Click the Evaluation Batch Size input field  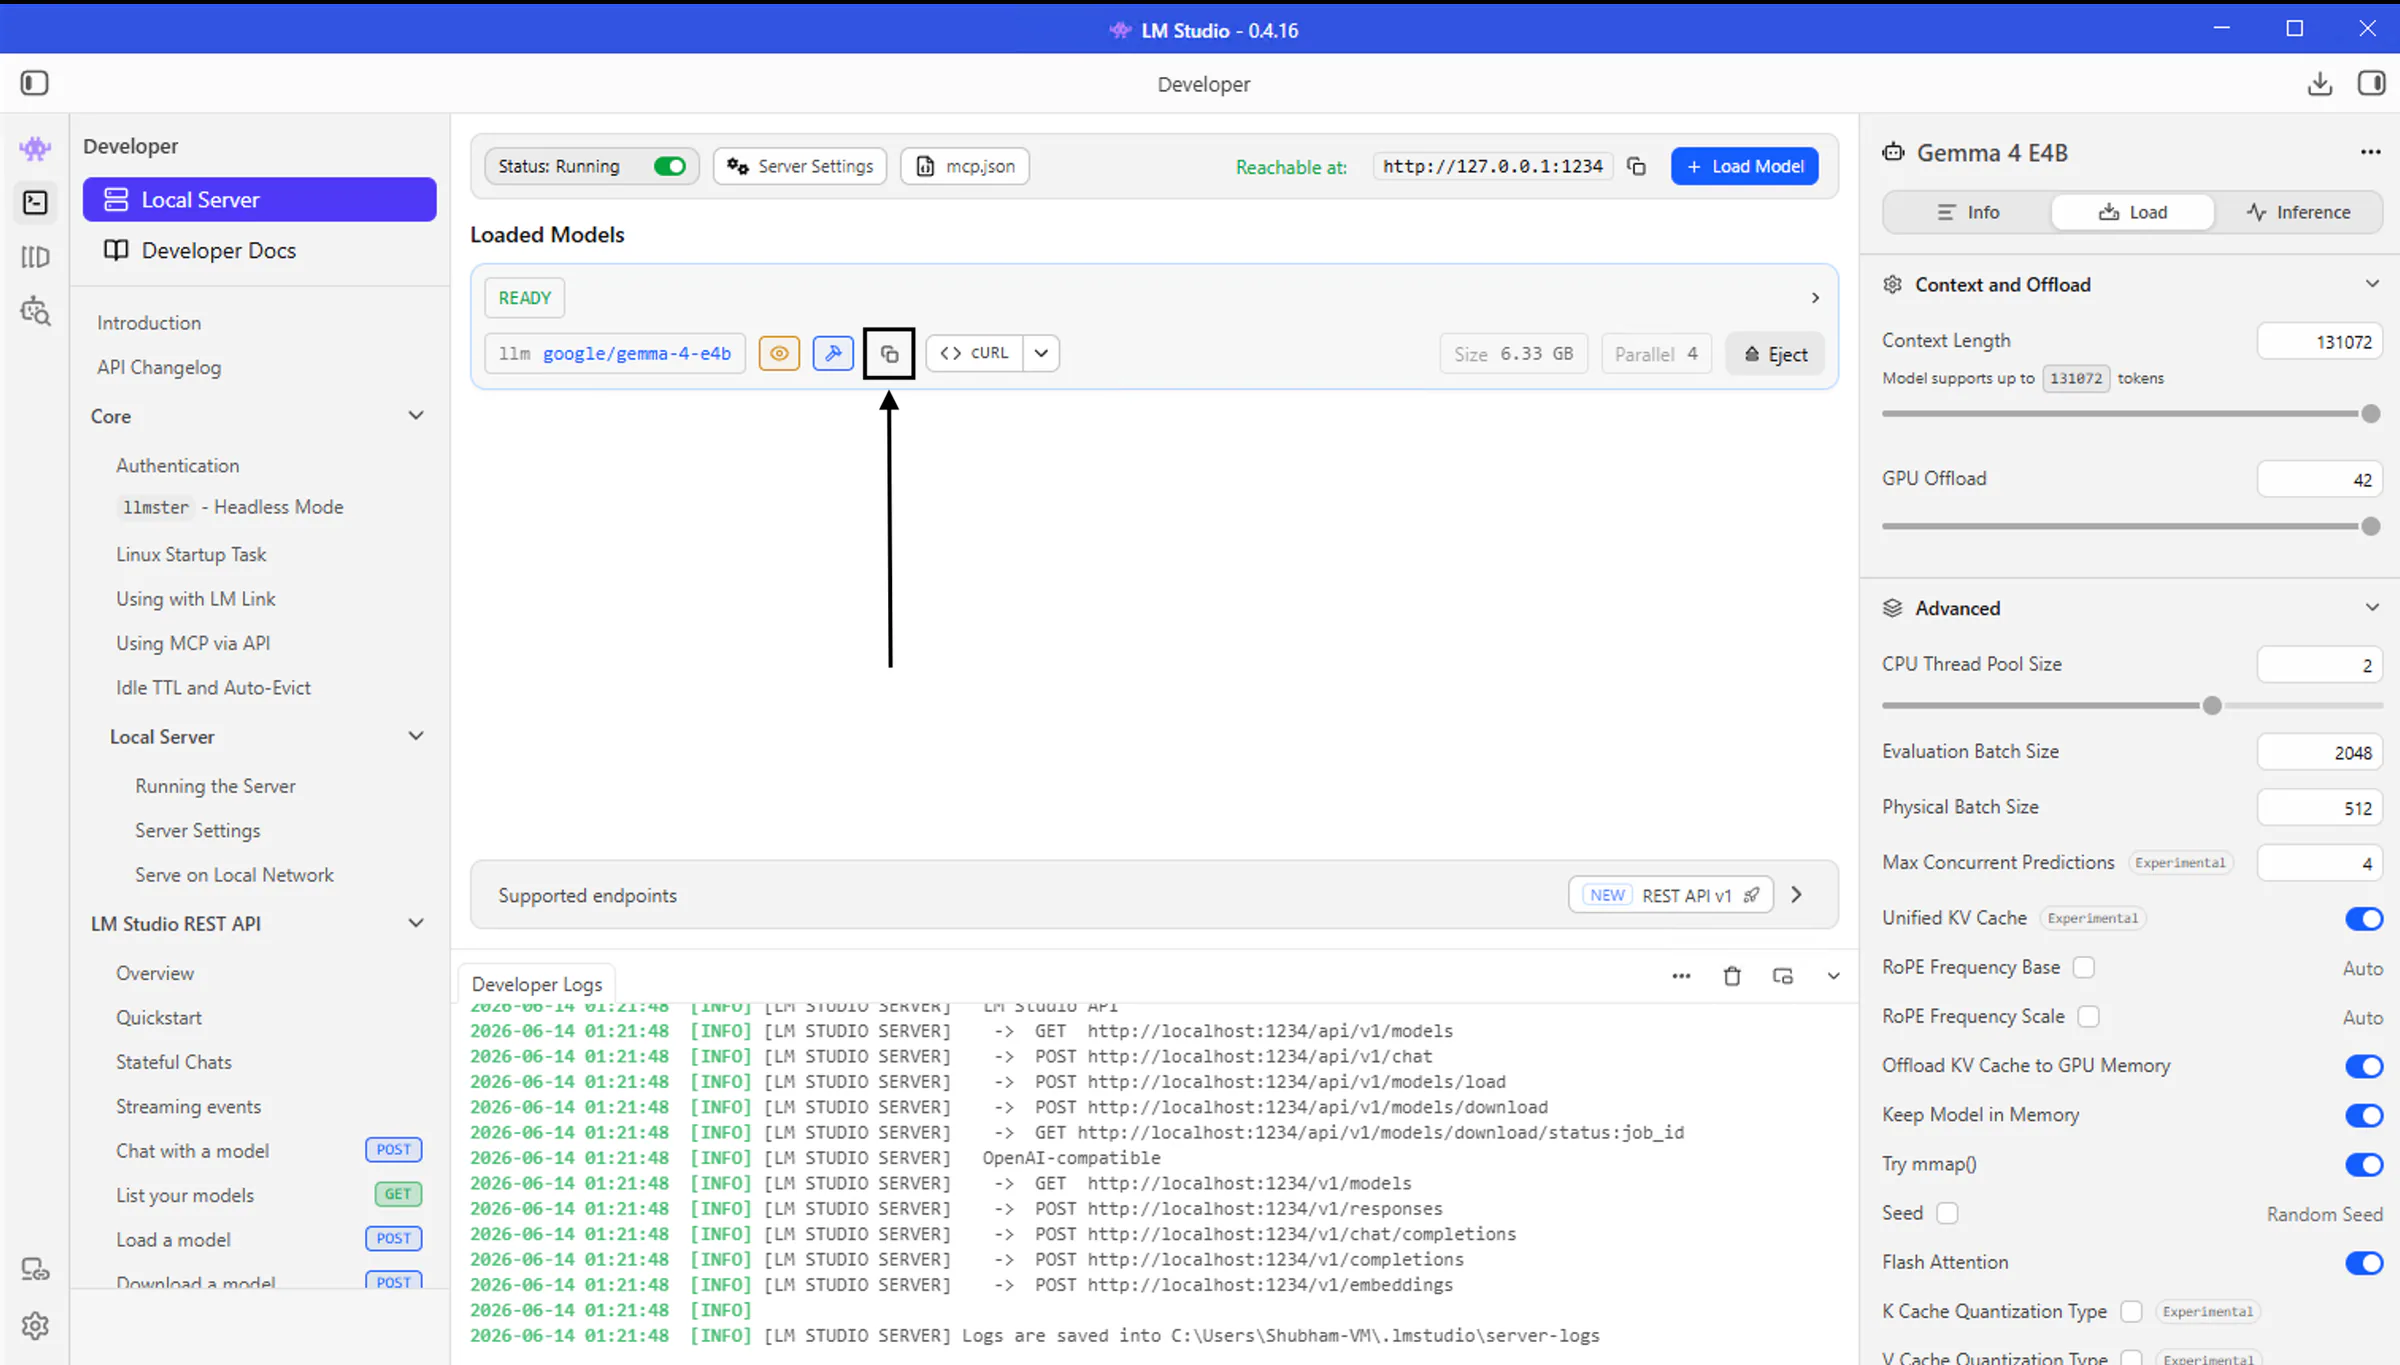pos(2319,752)
